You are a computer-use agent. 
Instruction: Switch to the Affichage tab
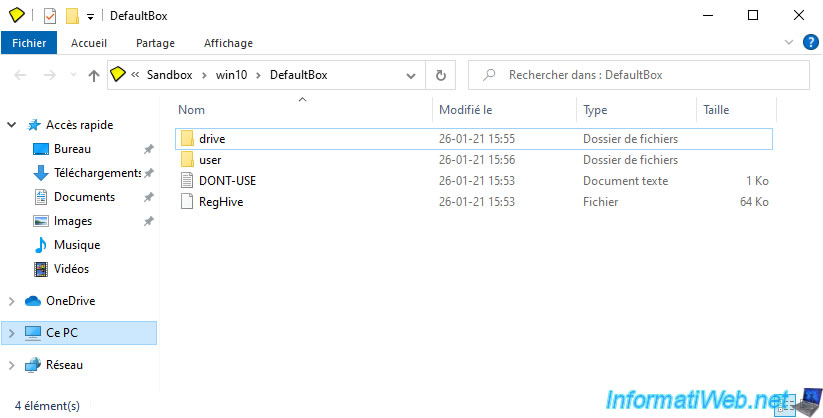point(228,44)
